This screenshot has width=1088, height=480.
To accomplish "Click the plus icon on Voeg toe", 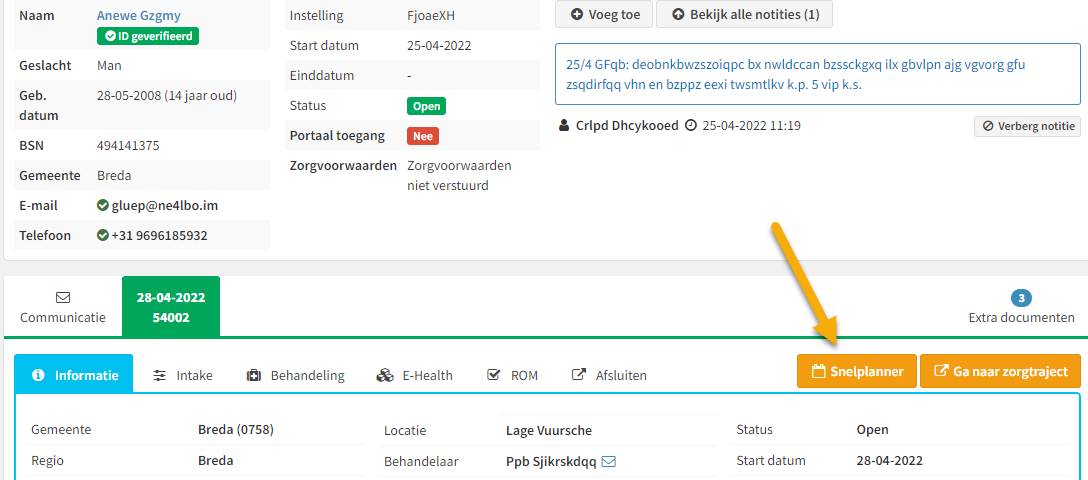I will coord(577,14).
